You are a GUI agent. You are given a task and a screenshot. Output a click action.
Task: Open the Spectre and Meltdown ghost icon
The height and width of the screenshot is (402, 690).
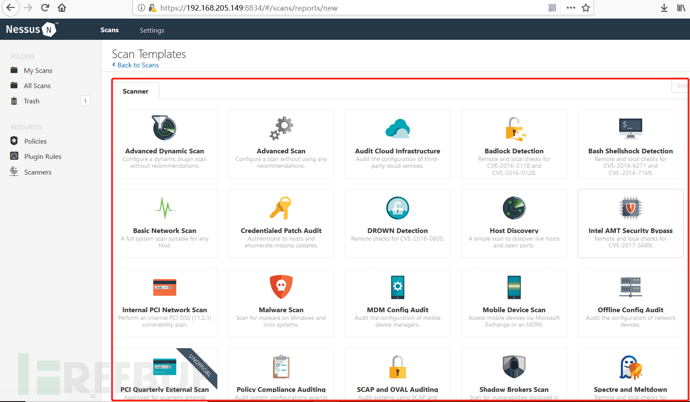point(630,367)
